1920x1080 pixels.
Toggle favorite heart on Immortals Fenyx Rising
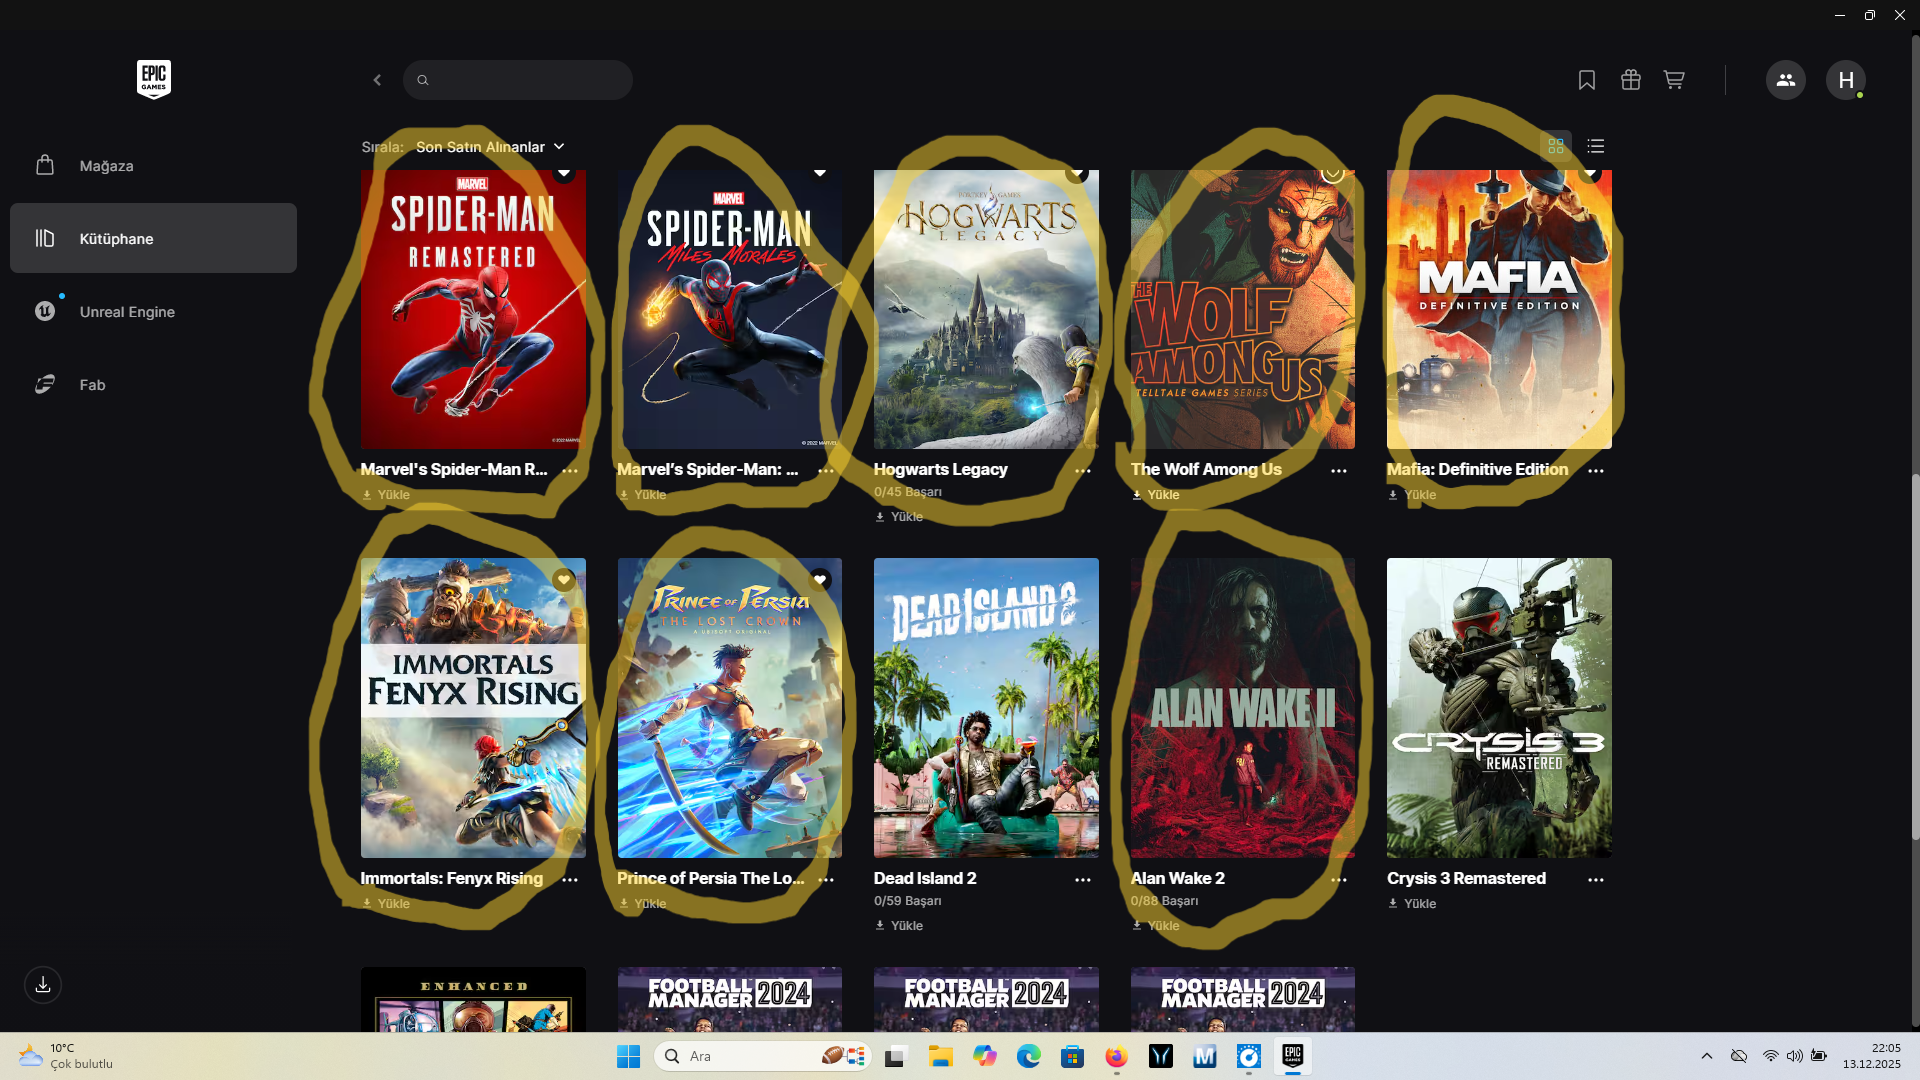(x=563, y=580)
